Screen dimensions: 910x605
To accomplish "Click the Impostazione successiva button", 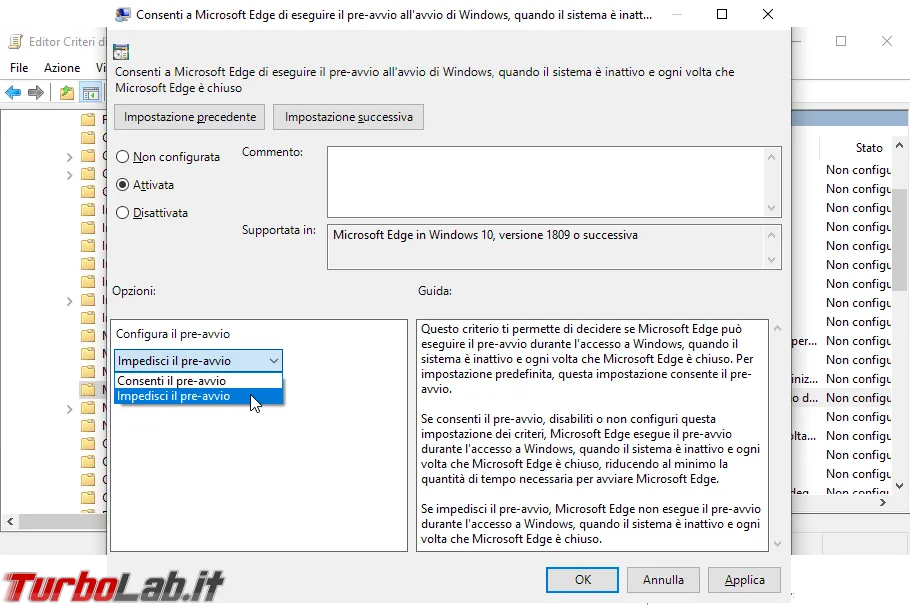I will coord(348,117).
